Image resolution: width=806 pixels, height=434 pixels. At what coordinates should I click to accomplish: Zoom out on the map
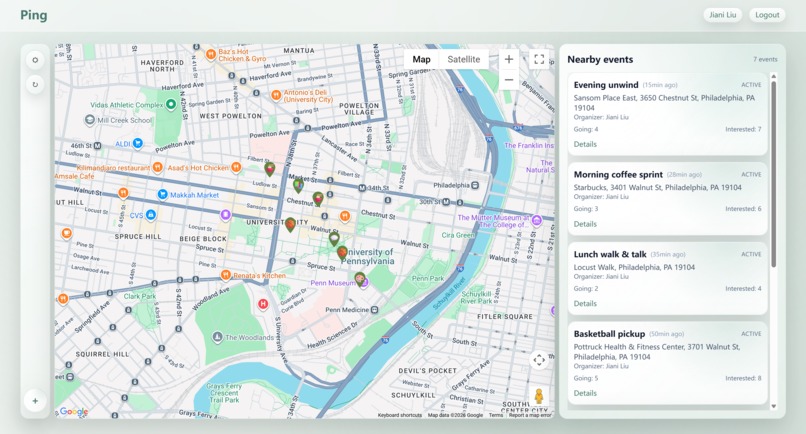coord(508,80)
